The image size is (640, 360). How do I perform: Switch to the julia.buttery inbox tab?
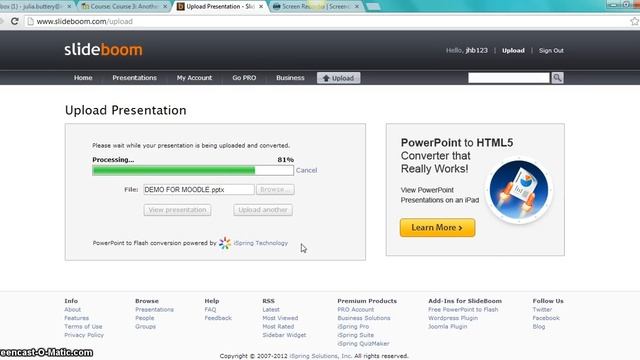pyautogui.click(x=35, y=7)
